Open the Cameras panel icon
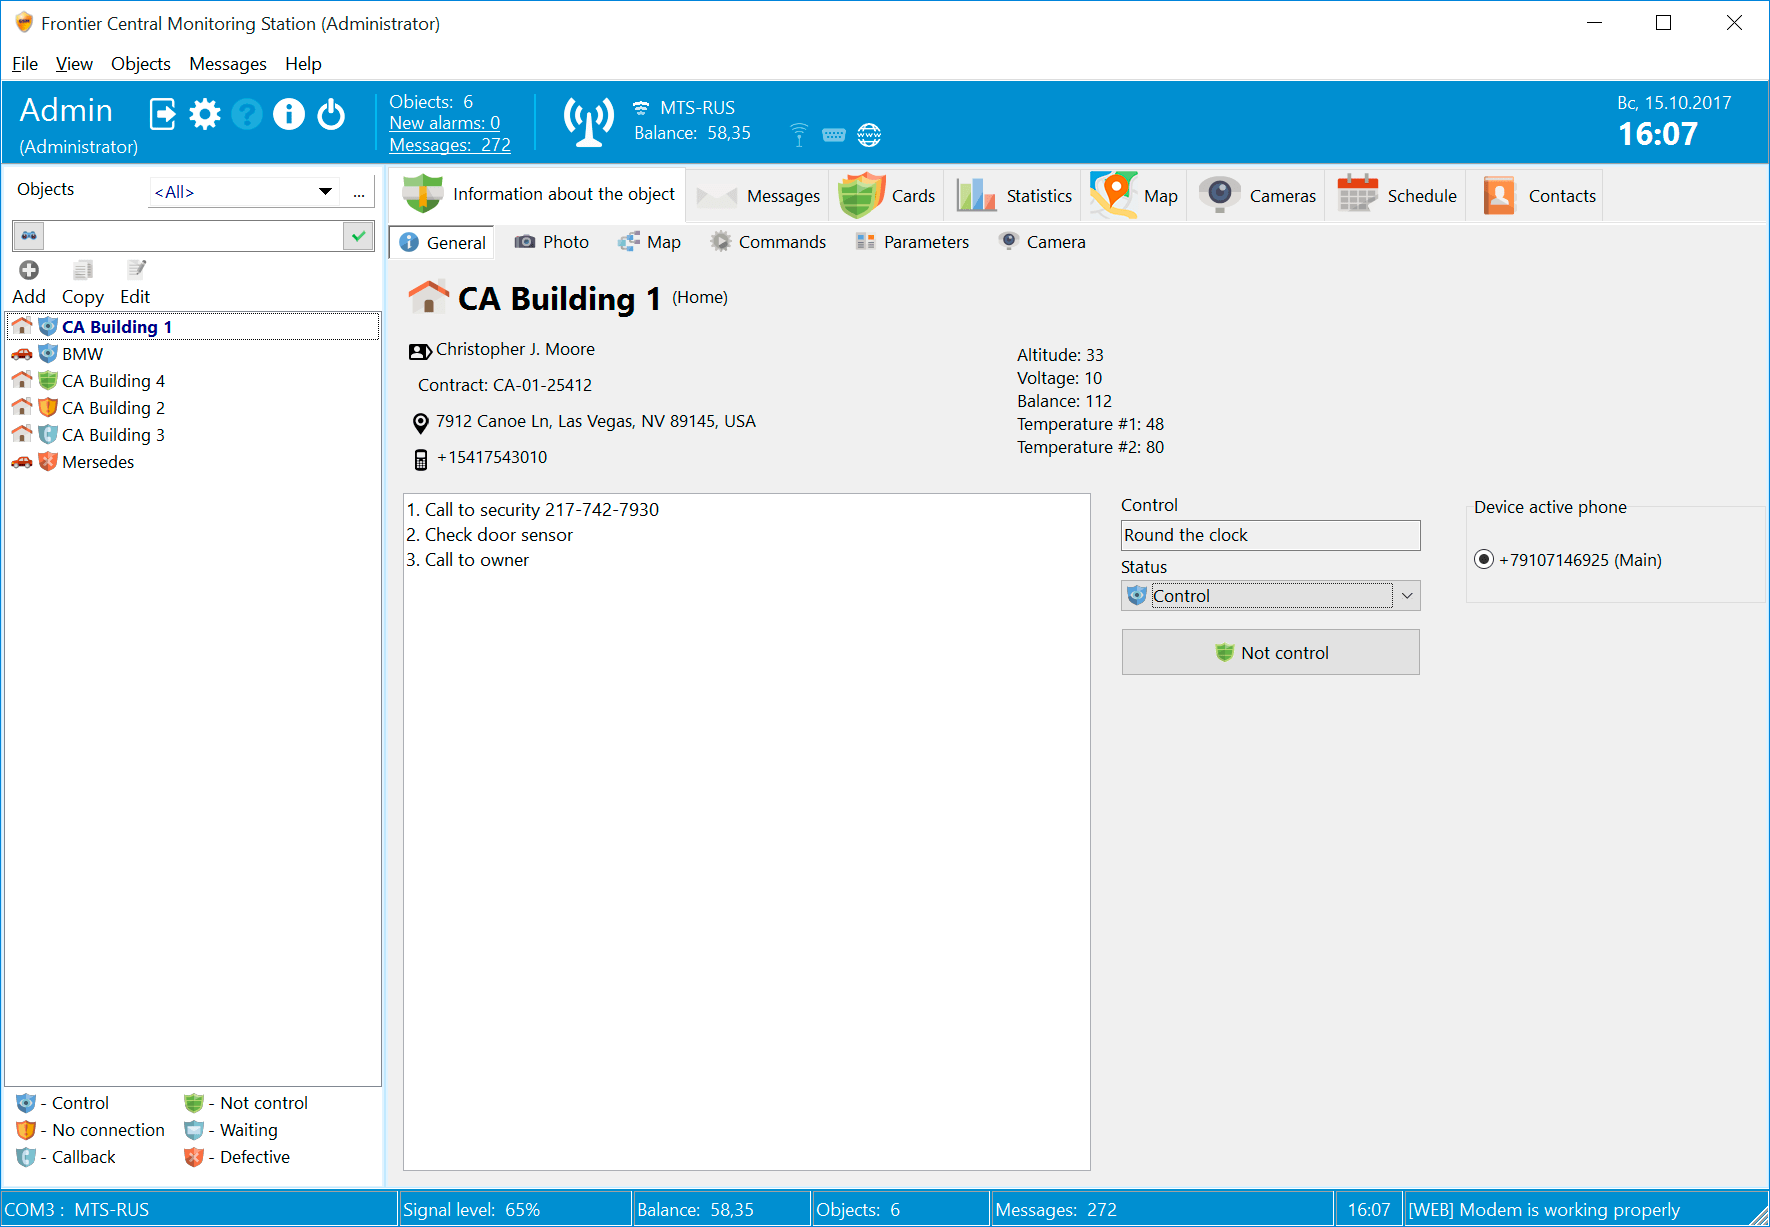Screen dimensions: 1770x1227 (1220, 195)
